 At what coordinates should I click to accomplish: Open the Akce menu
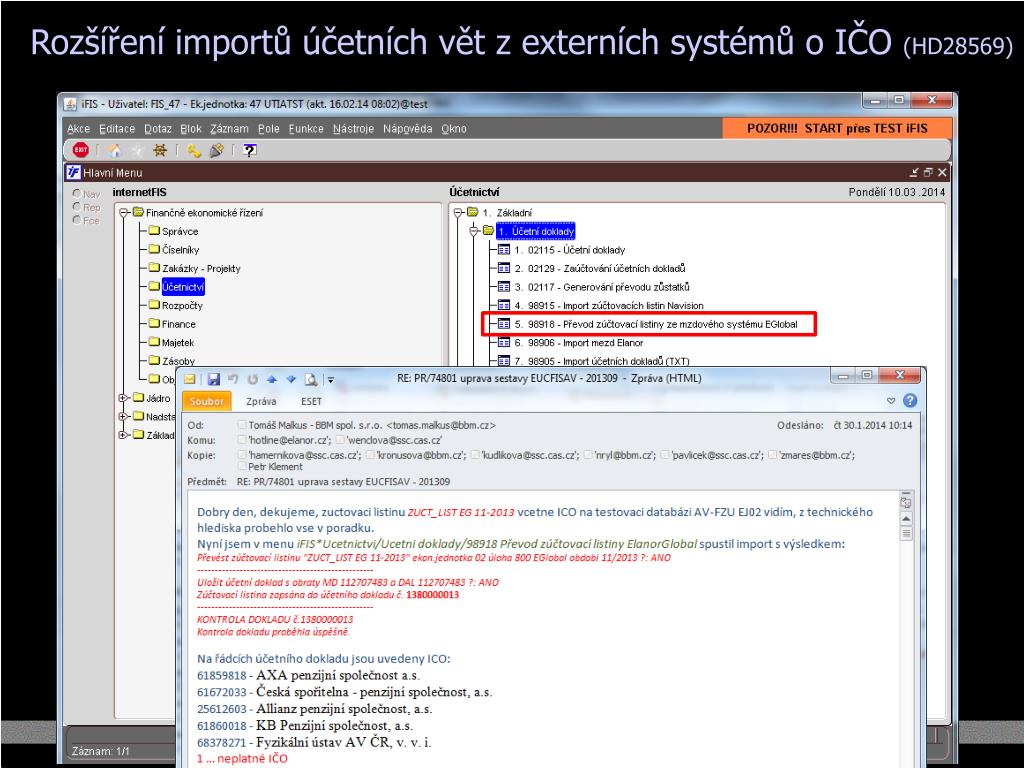(x=78, y=129)
